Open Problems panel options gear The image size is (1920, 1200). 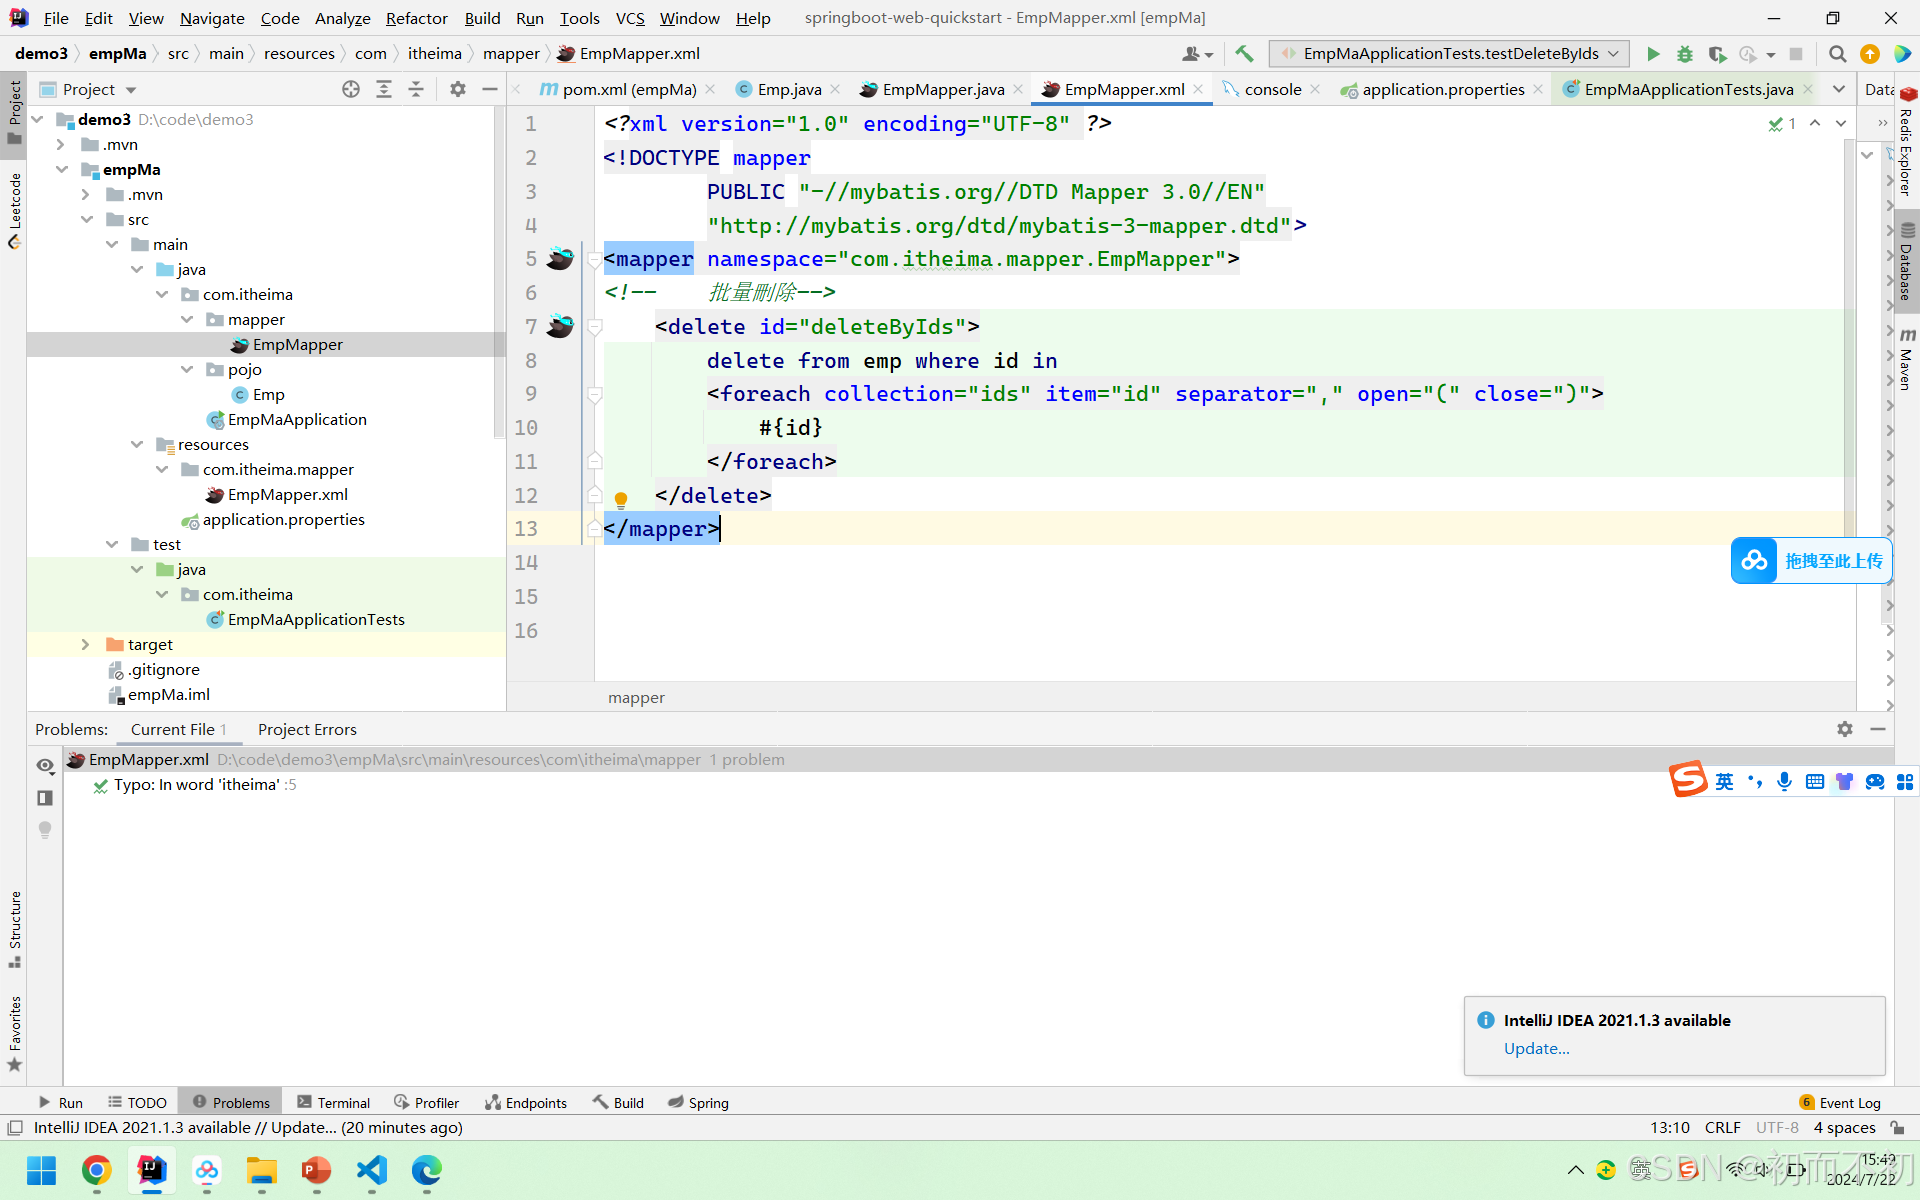[1845, 729]
